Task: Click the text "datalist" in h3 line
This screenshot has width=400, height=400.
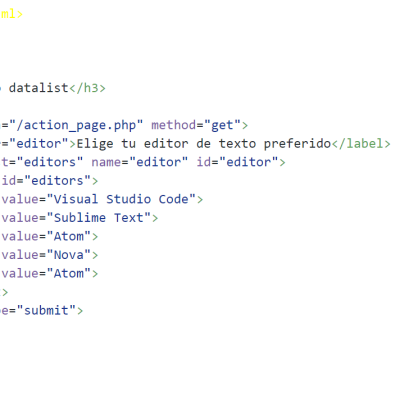Action: [39, 88]
